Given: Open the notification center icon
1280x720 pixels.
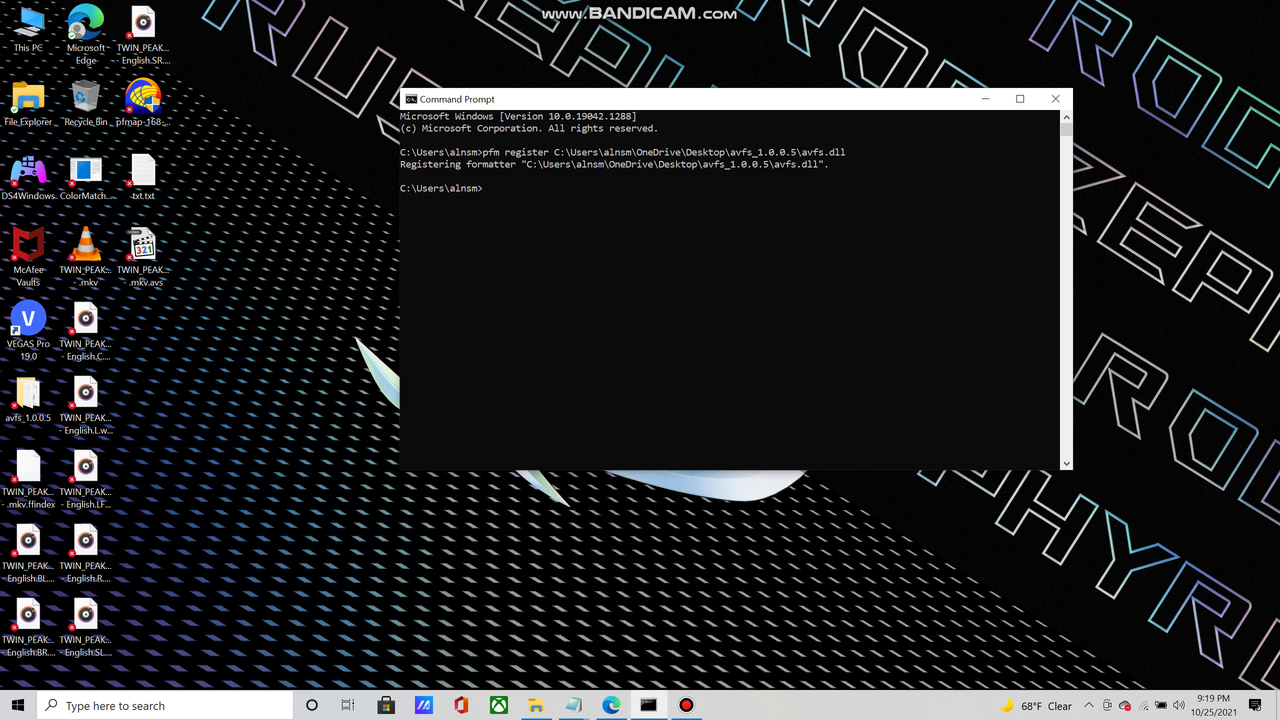Looking at the screenshot, I should click(1255, 706).
